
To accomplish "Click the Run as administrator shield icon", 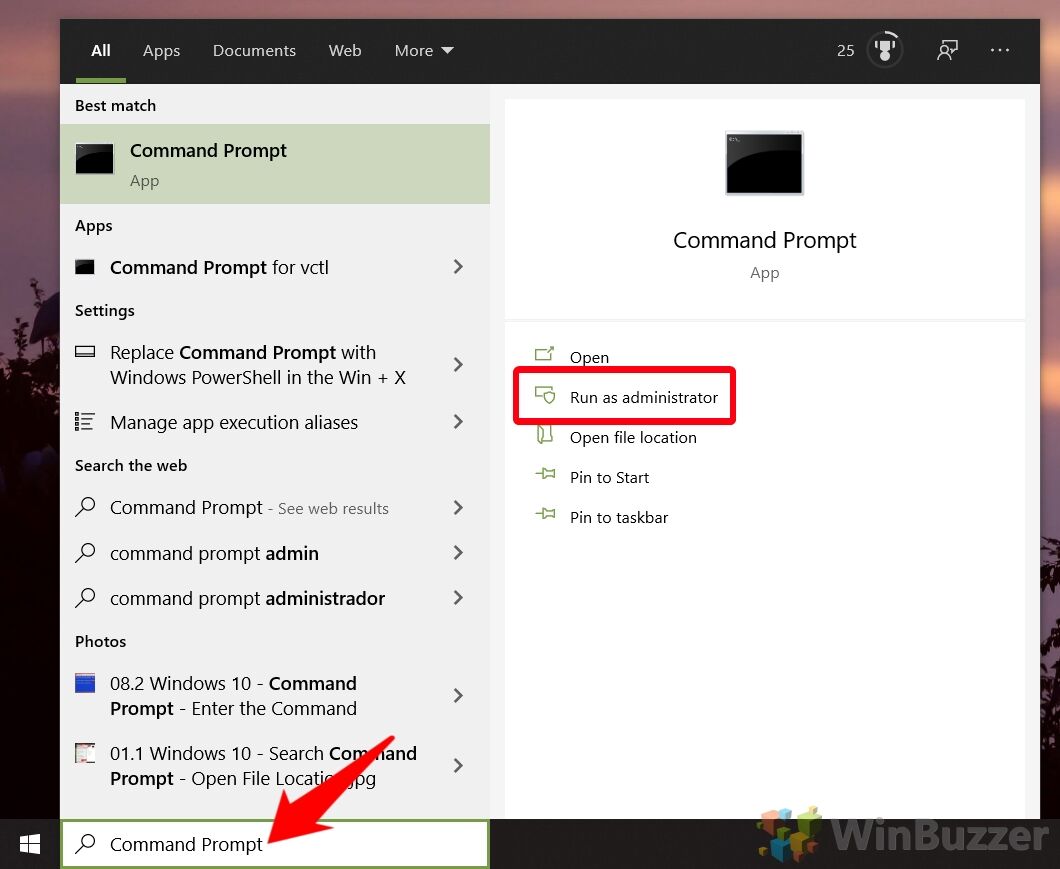I will [x=545, y=395].
